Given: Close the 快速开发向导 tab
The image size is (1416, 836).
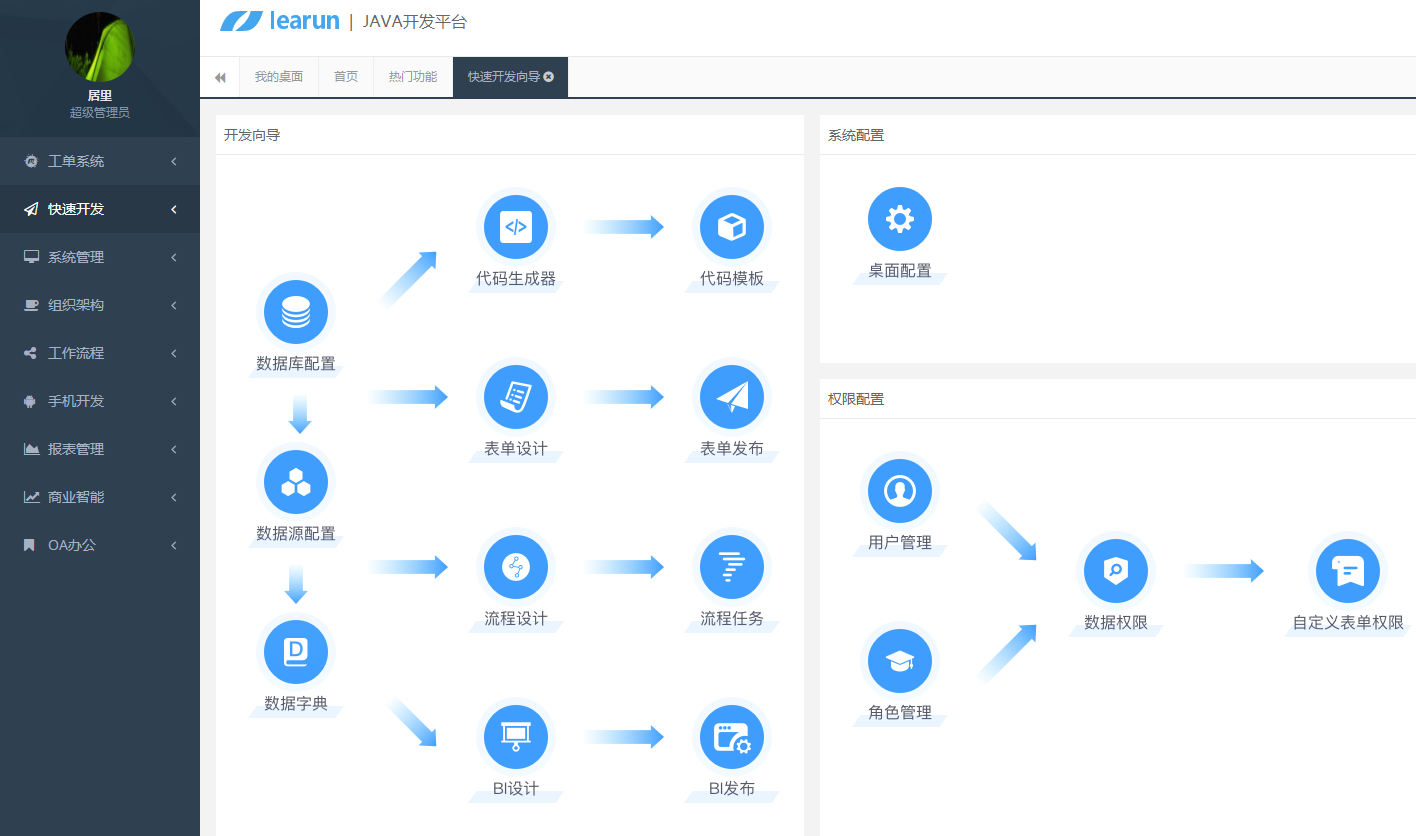Looking at the screenshot, I should (x=549, y=77).
